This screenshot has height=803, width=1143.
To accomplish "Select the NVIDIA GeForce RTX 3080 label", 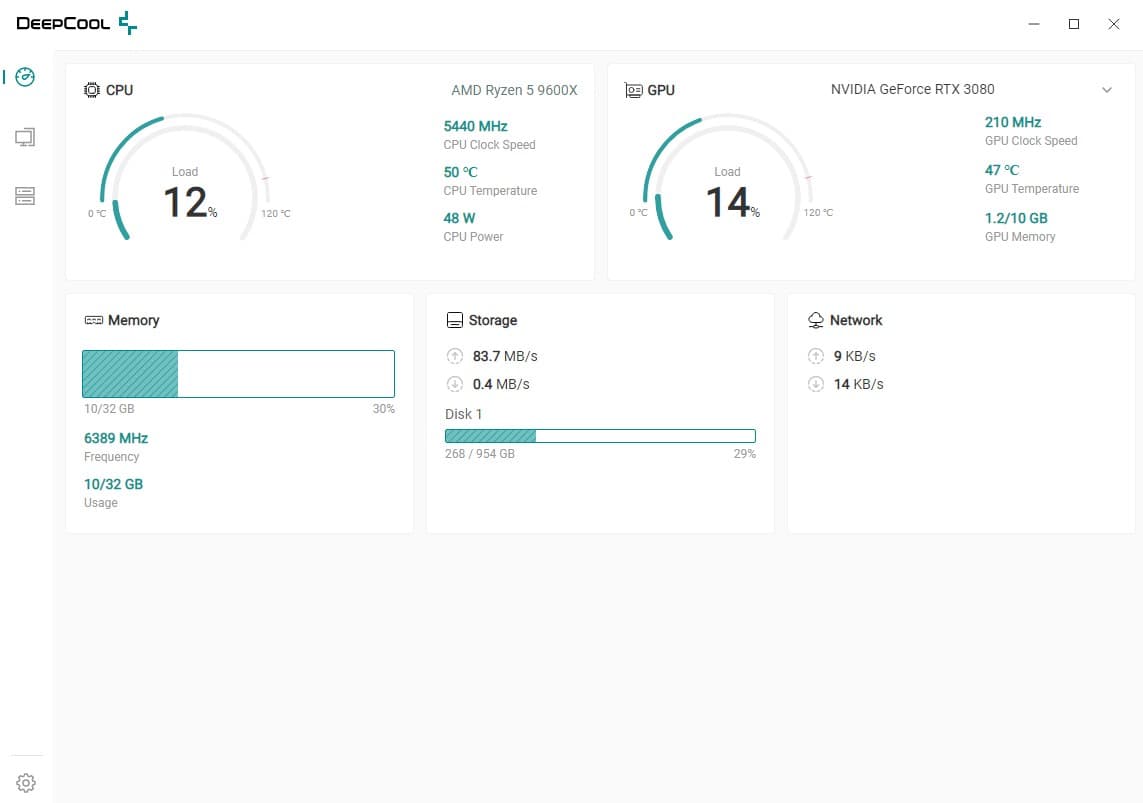I will 912,90.
